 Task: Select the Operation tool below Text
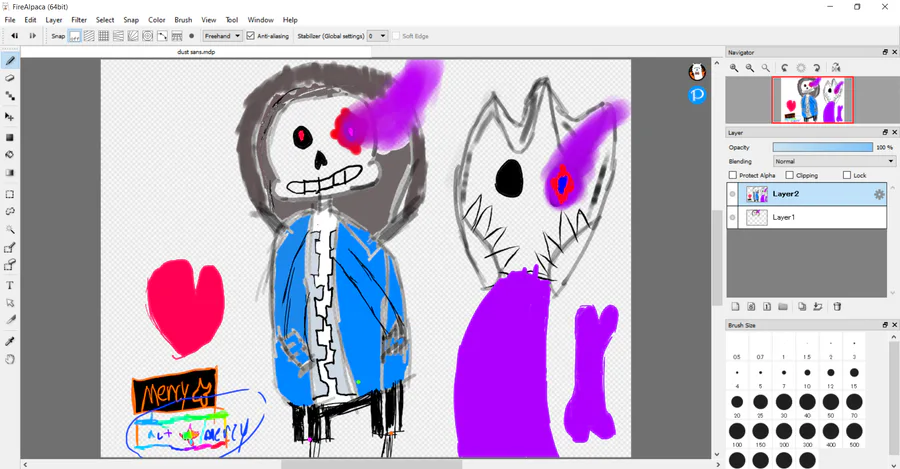[10, 303]
